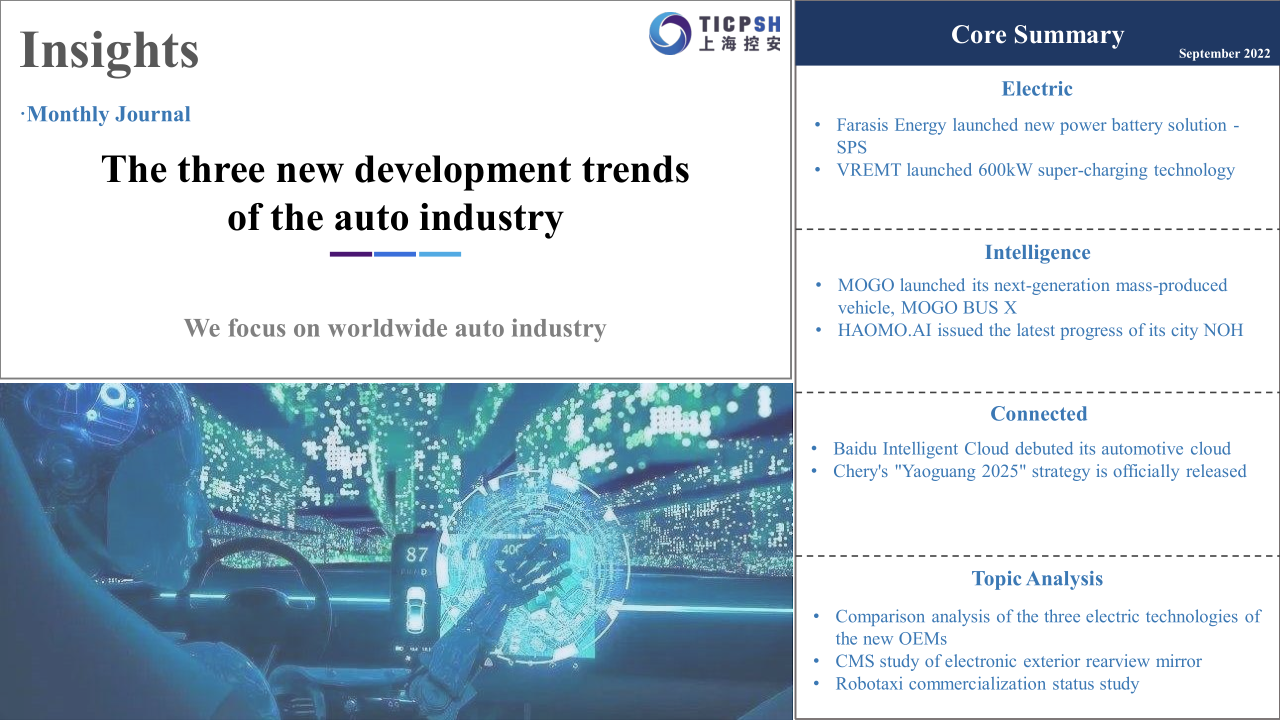Screen dimensions: 1280x720
Task: Select the Core Summary header
Action: click(x=1037, y=35)
